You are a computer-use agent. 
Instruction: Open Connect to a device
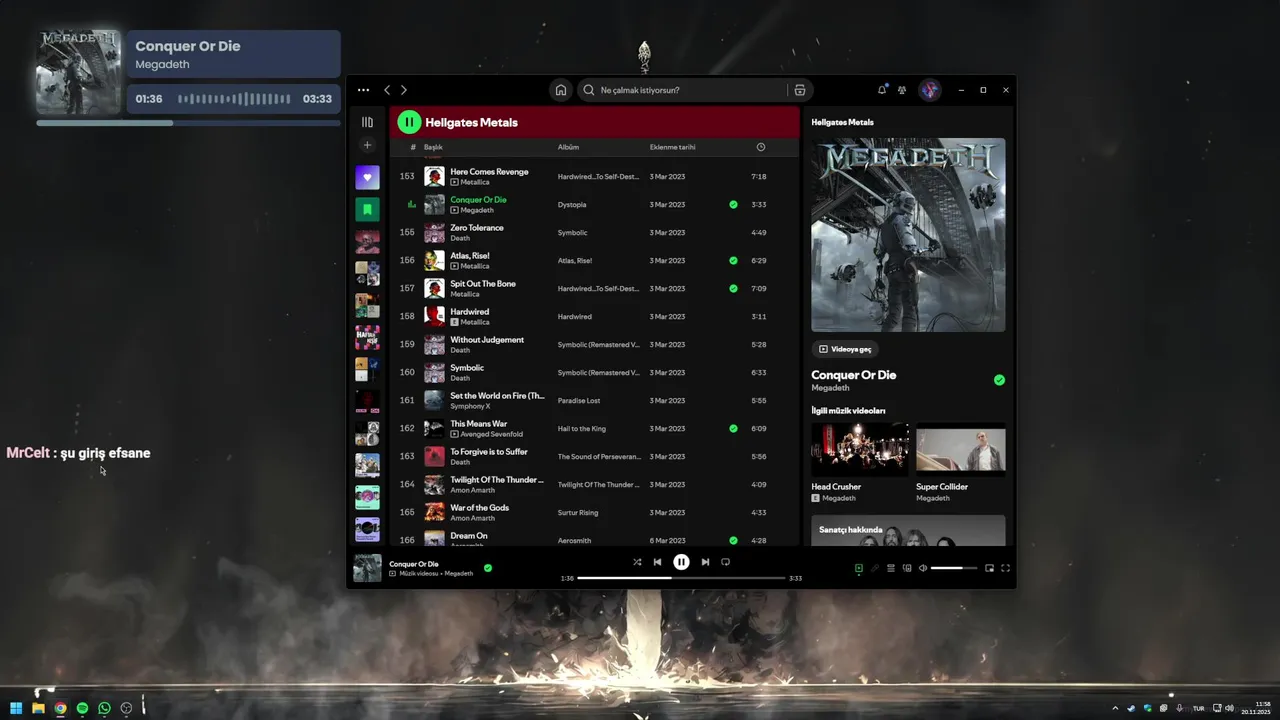(907, 568)
